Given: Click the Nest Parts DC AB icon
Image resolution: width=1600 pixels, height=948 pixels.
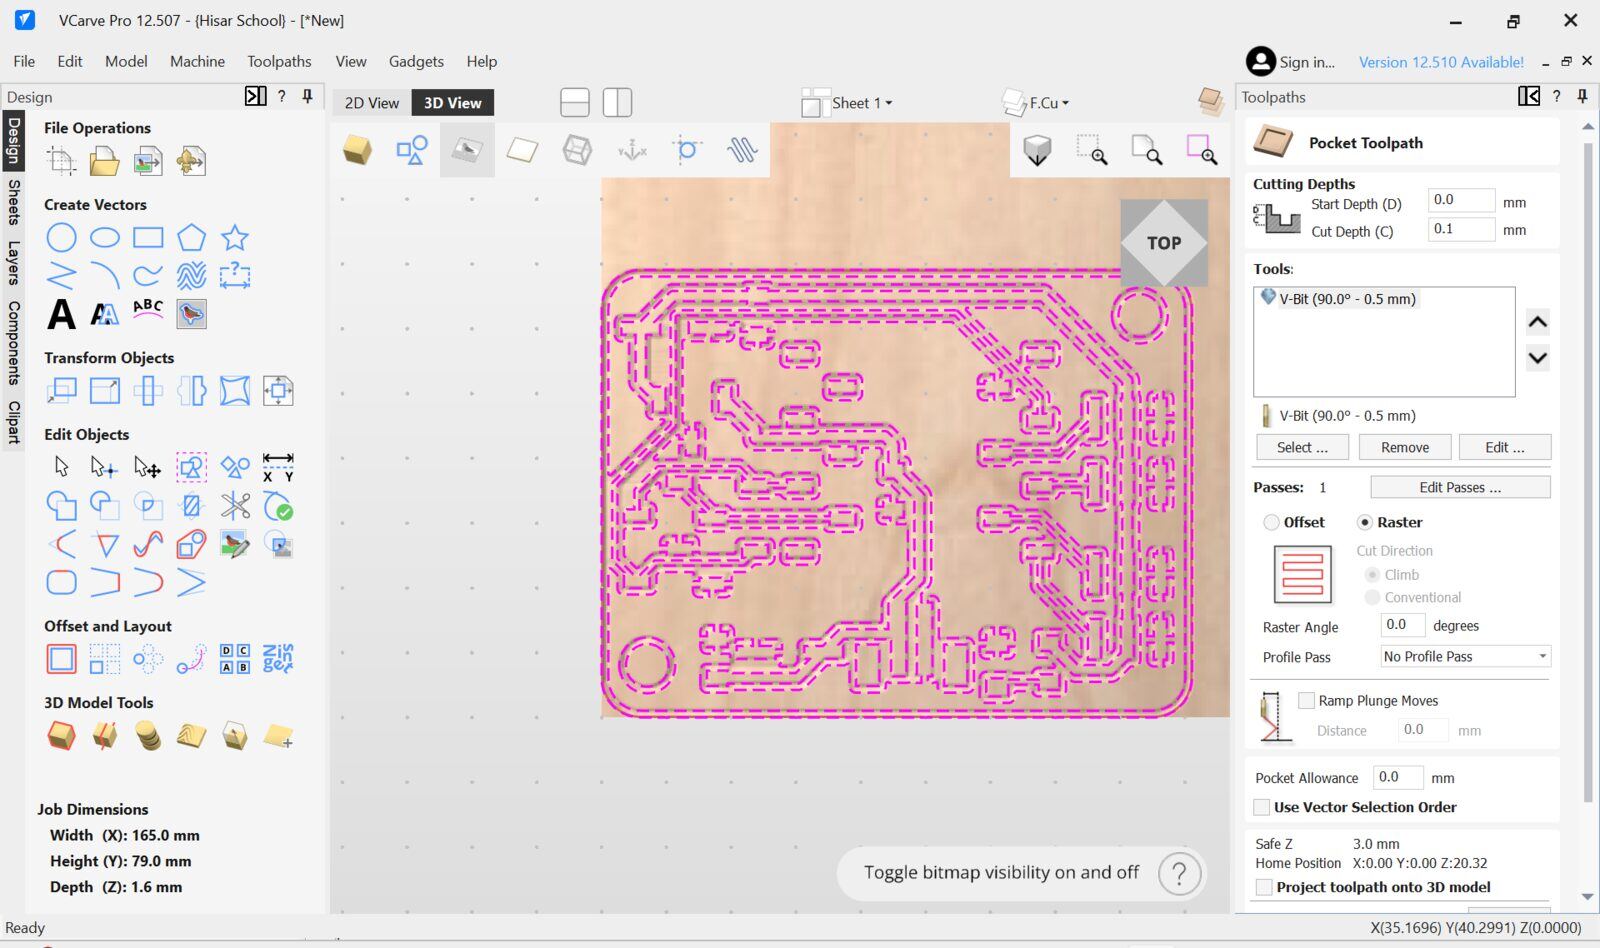Looking at the screenshot, I should point(235,659).
